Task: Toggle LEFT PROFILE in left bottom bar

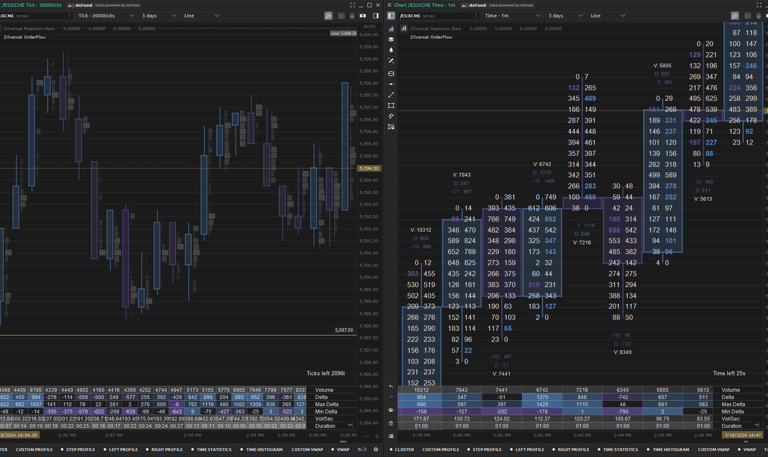Action: pos(120,449)
